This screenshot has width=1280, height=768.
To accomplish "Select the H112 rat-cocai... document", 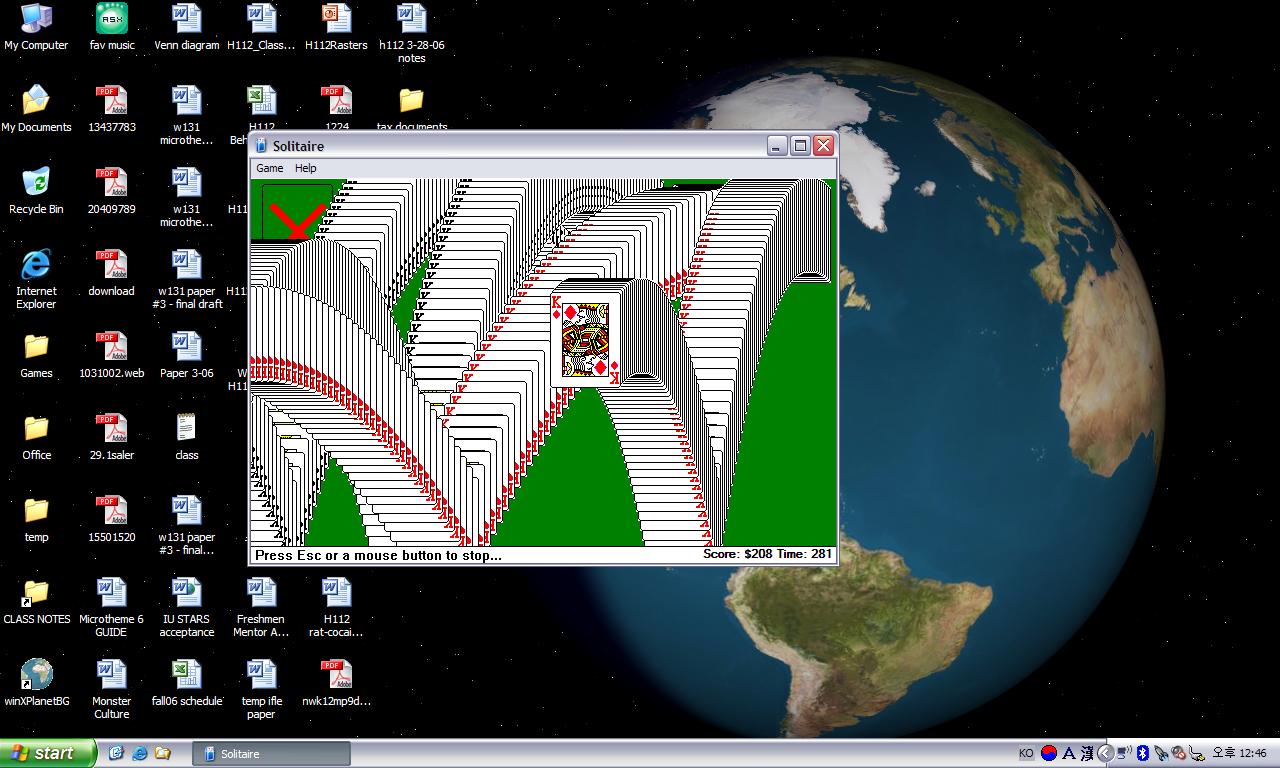I will 336,607.
